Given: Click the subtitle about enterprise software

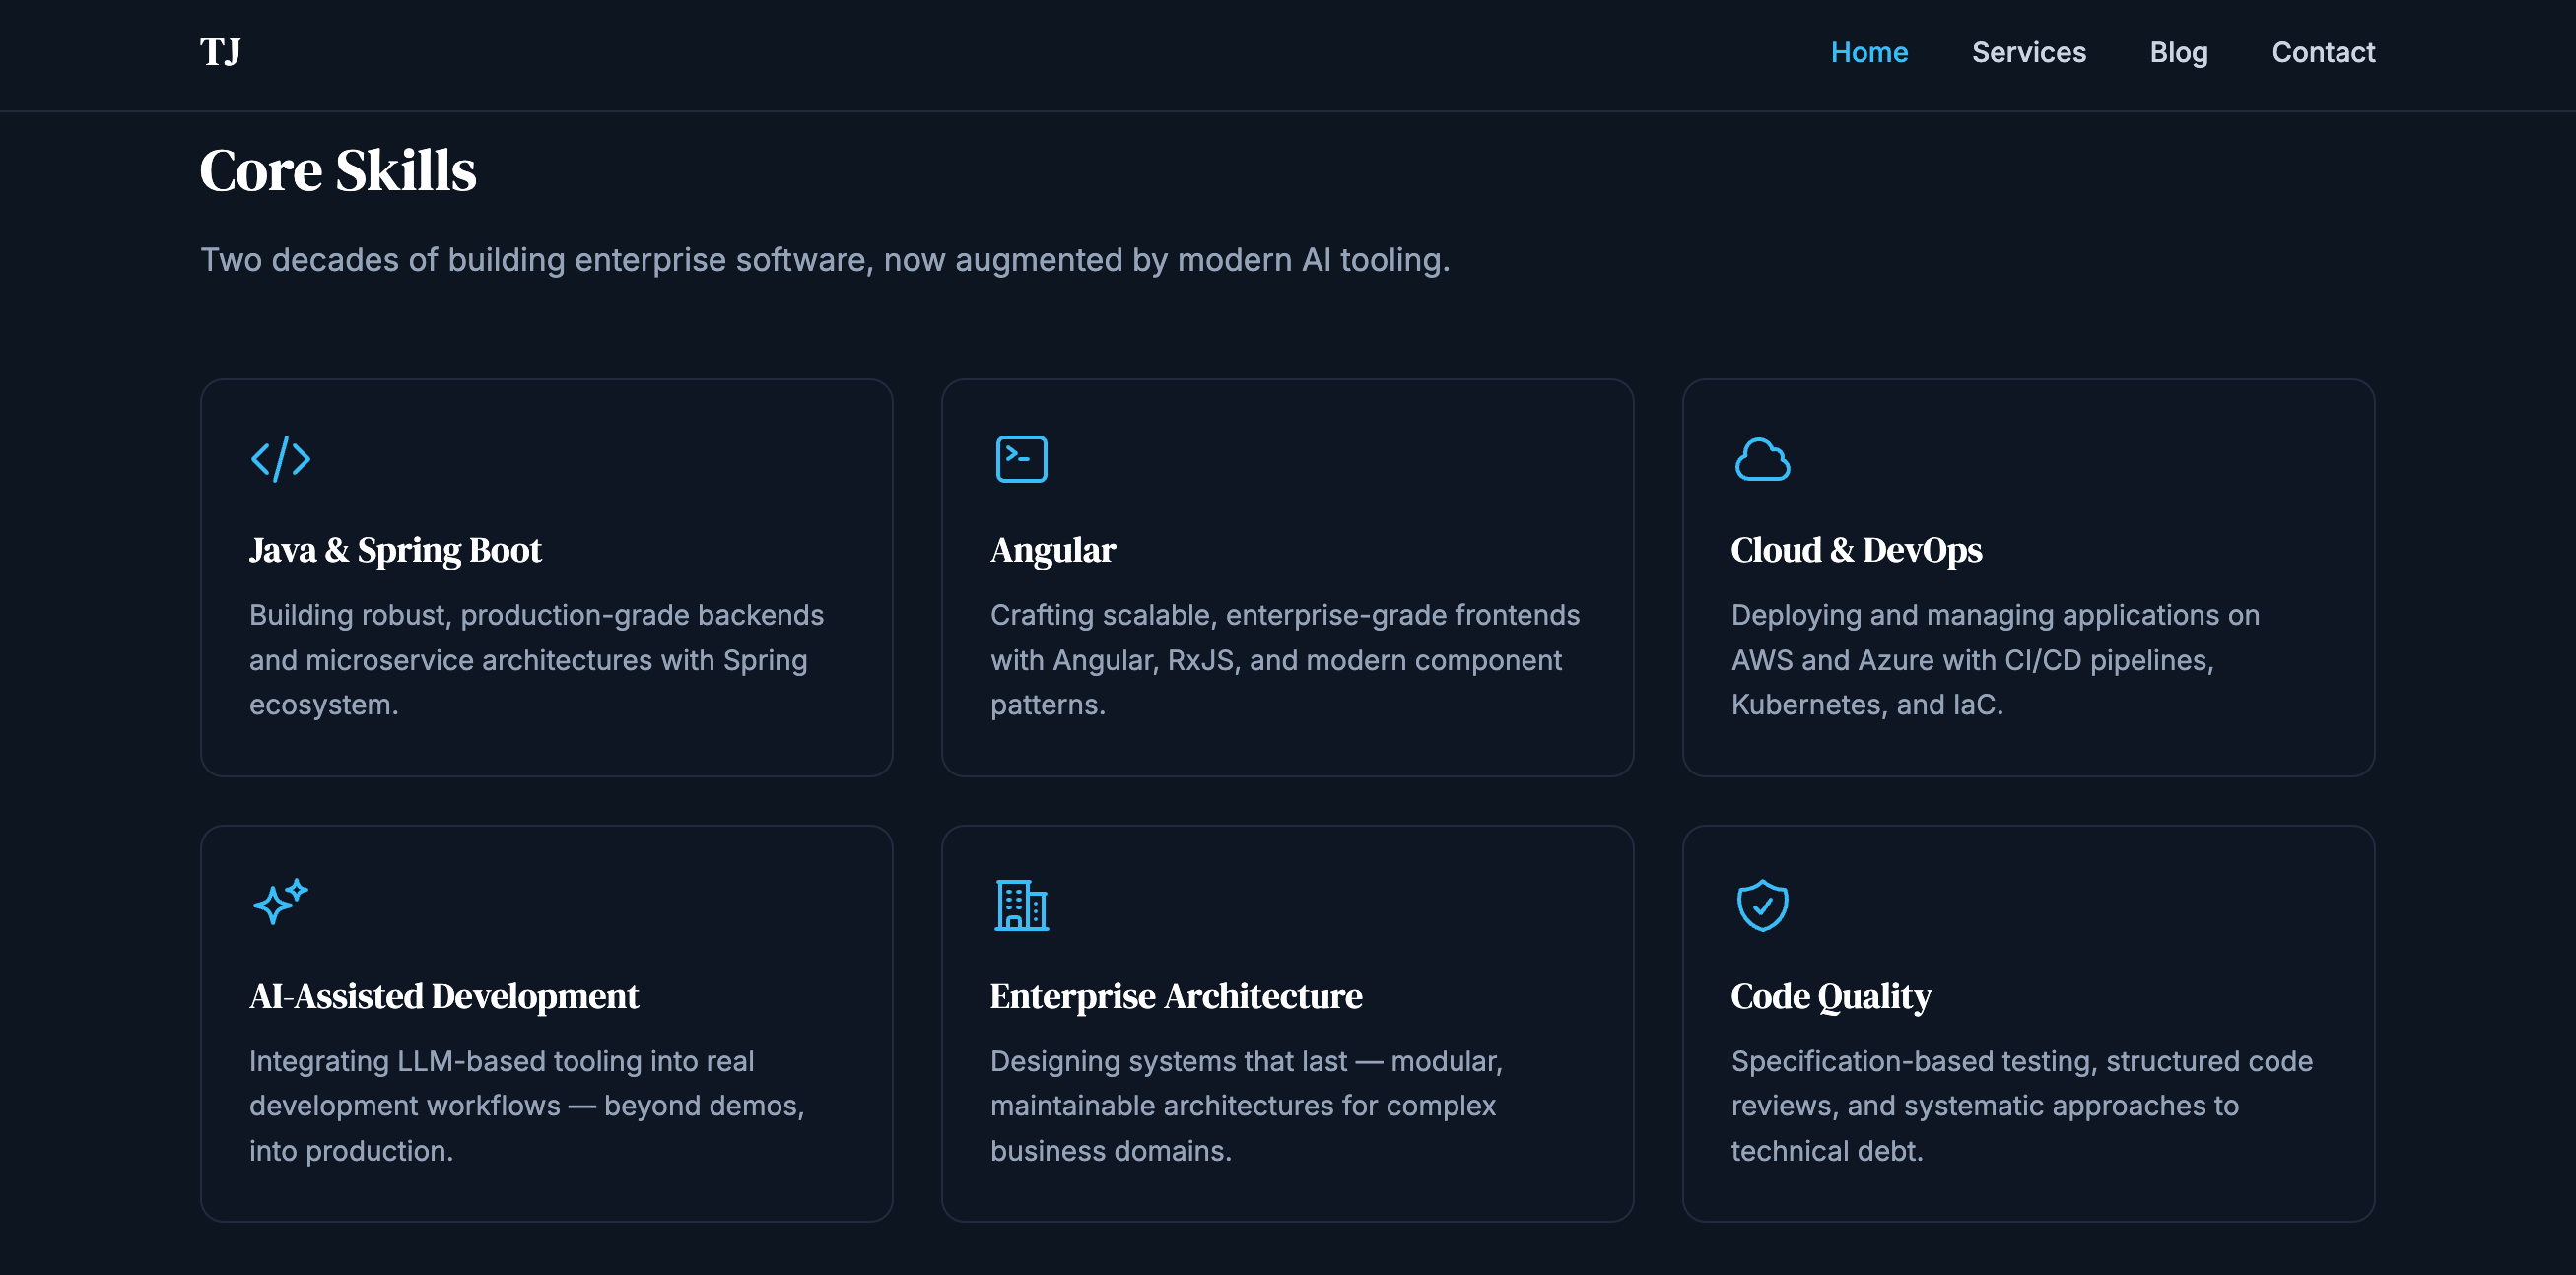Looking at the screenshot, I should (824, 260).
